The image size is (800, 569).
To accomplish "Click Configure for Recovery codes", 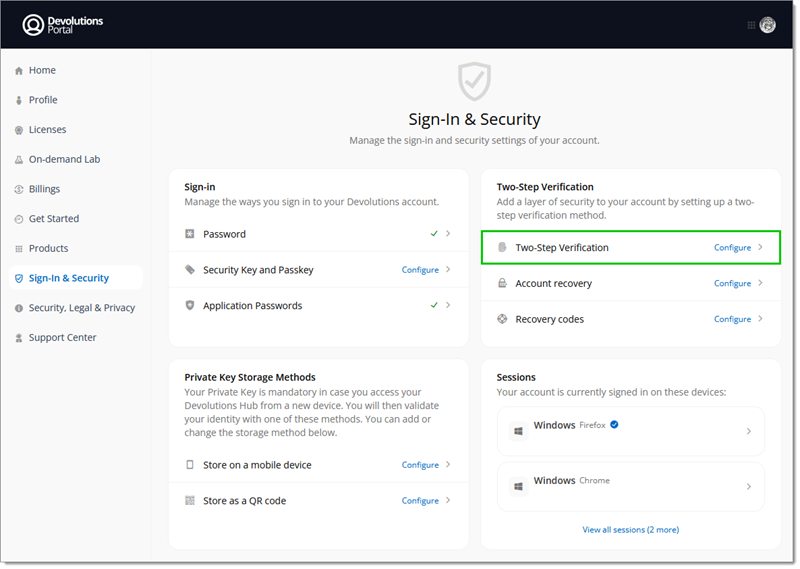I will pos(732,319).
